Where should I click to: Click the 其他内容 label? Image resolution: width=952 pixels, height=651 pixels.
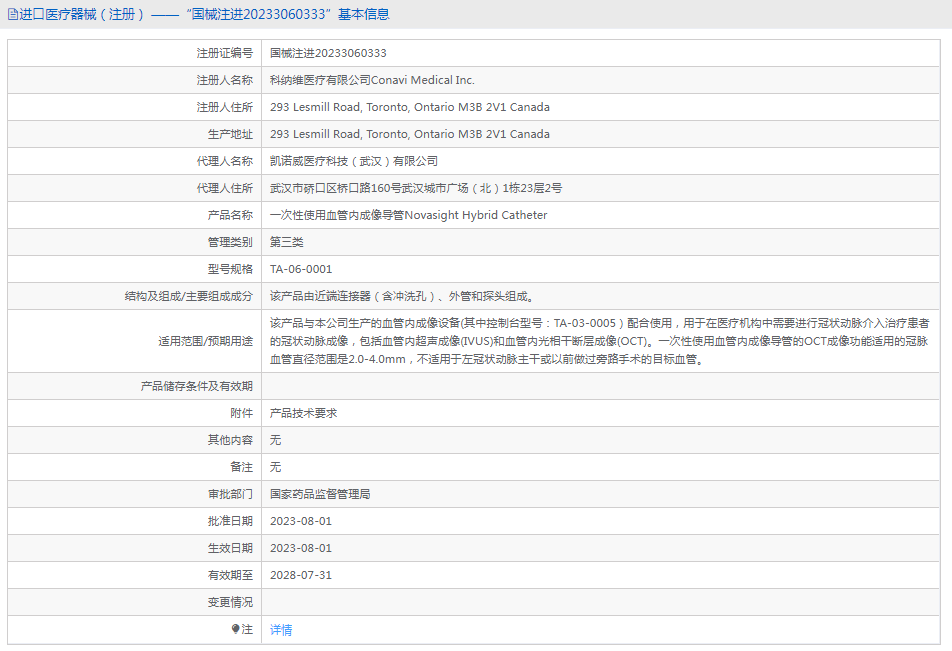(230, 440)
